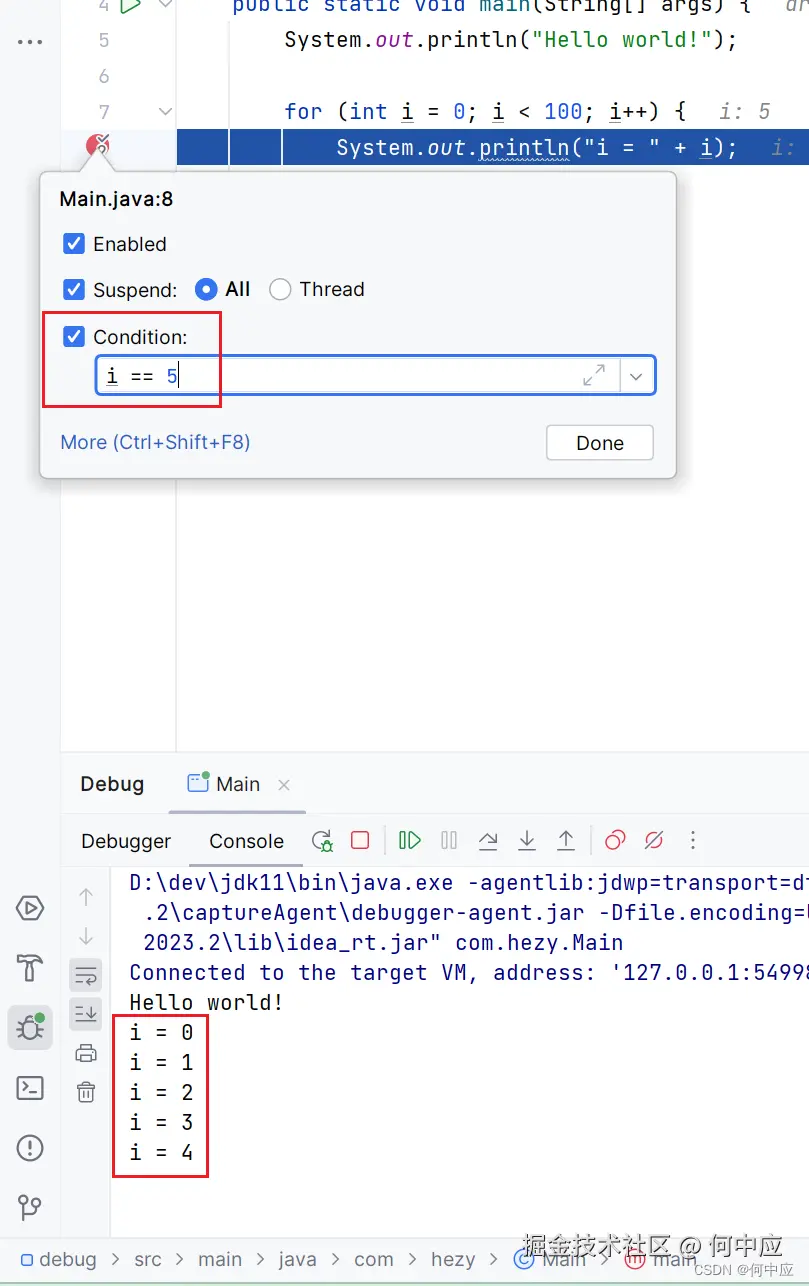809x1286 pixels.
Task: Pause the running program
Action: (449, 841)
